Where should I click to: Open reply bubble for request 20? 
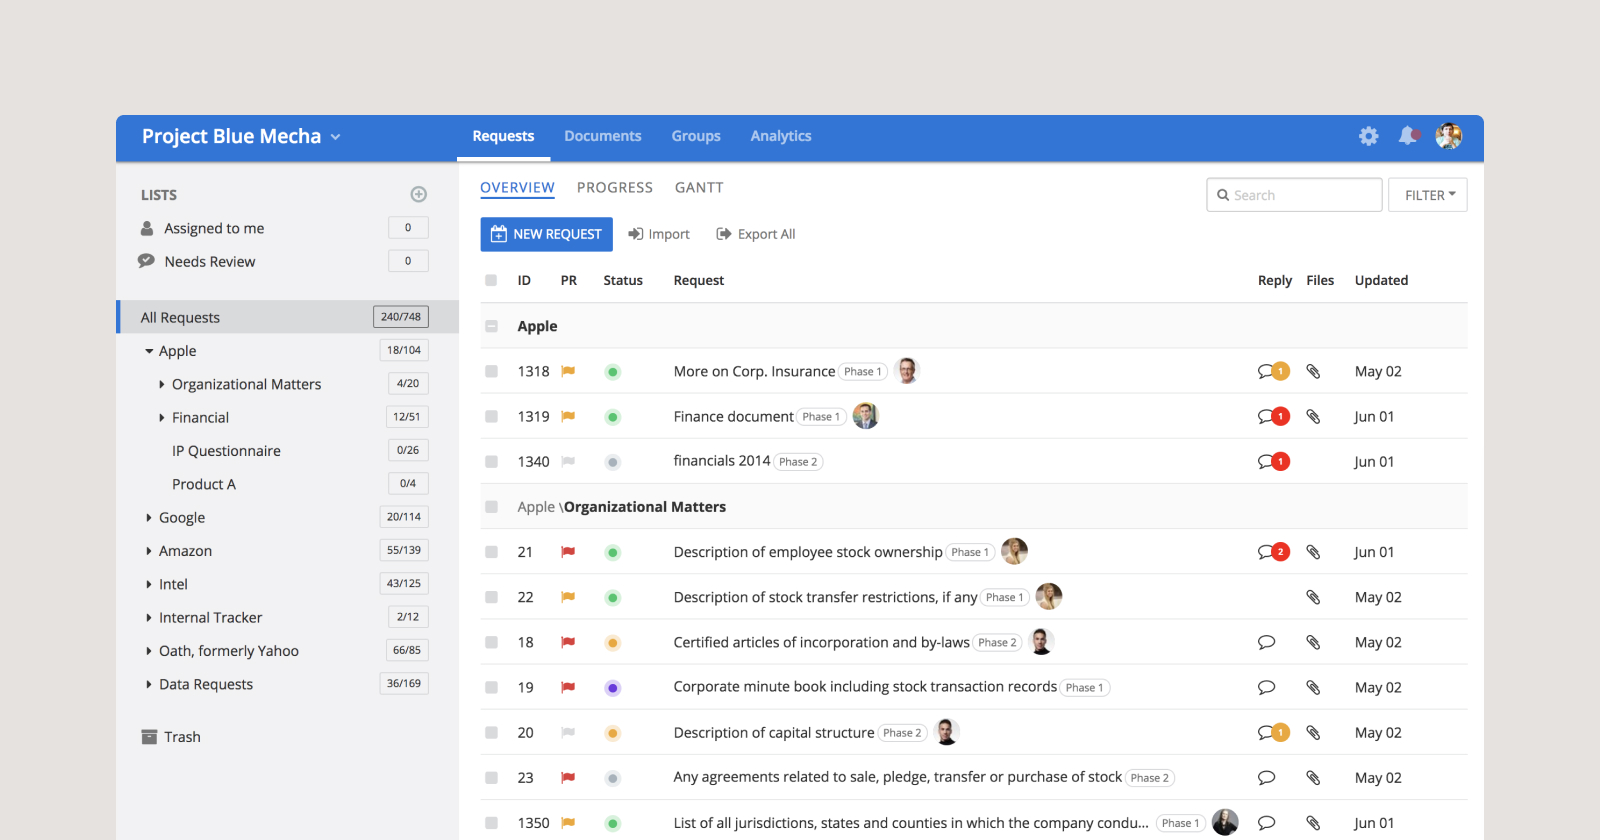coord(1272,732)
